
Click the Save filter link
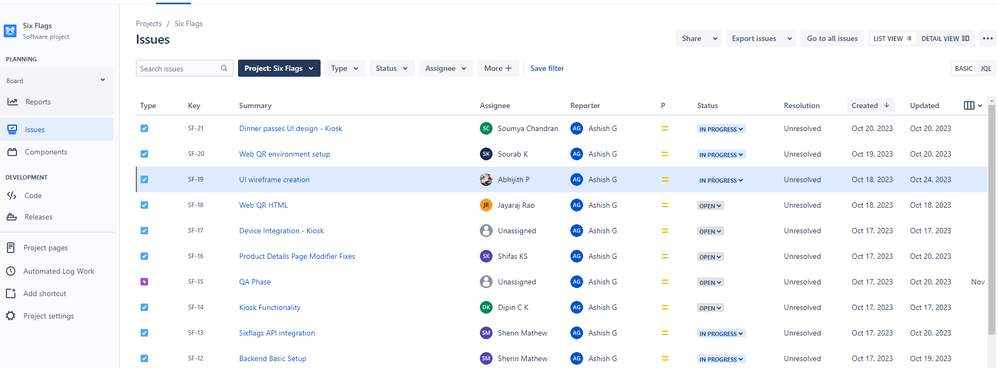(547, 68)
